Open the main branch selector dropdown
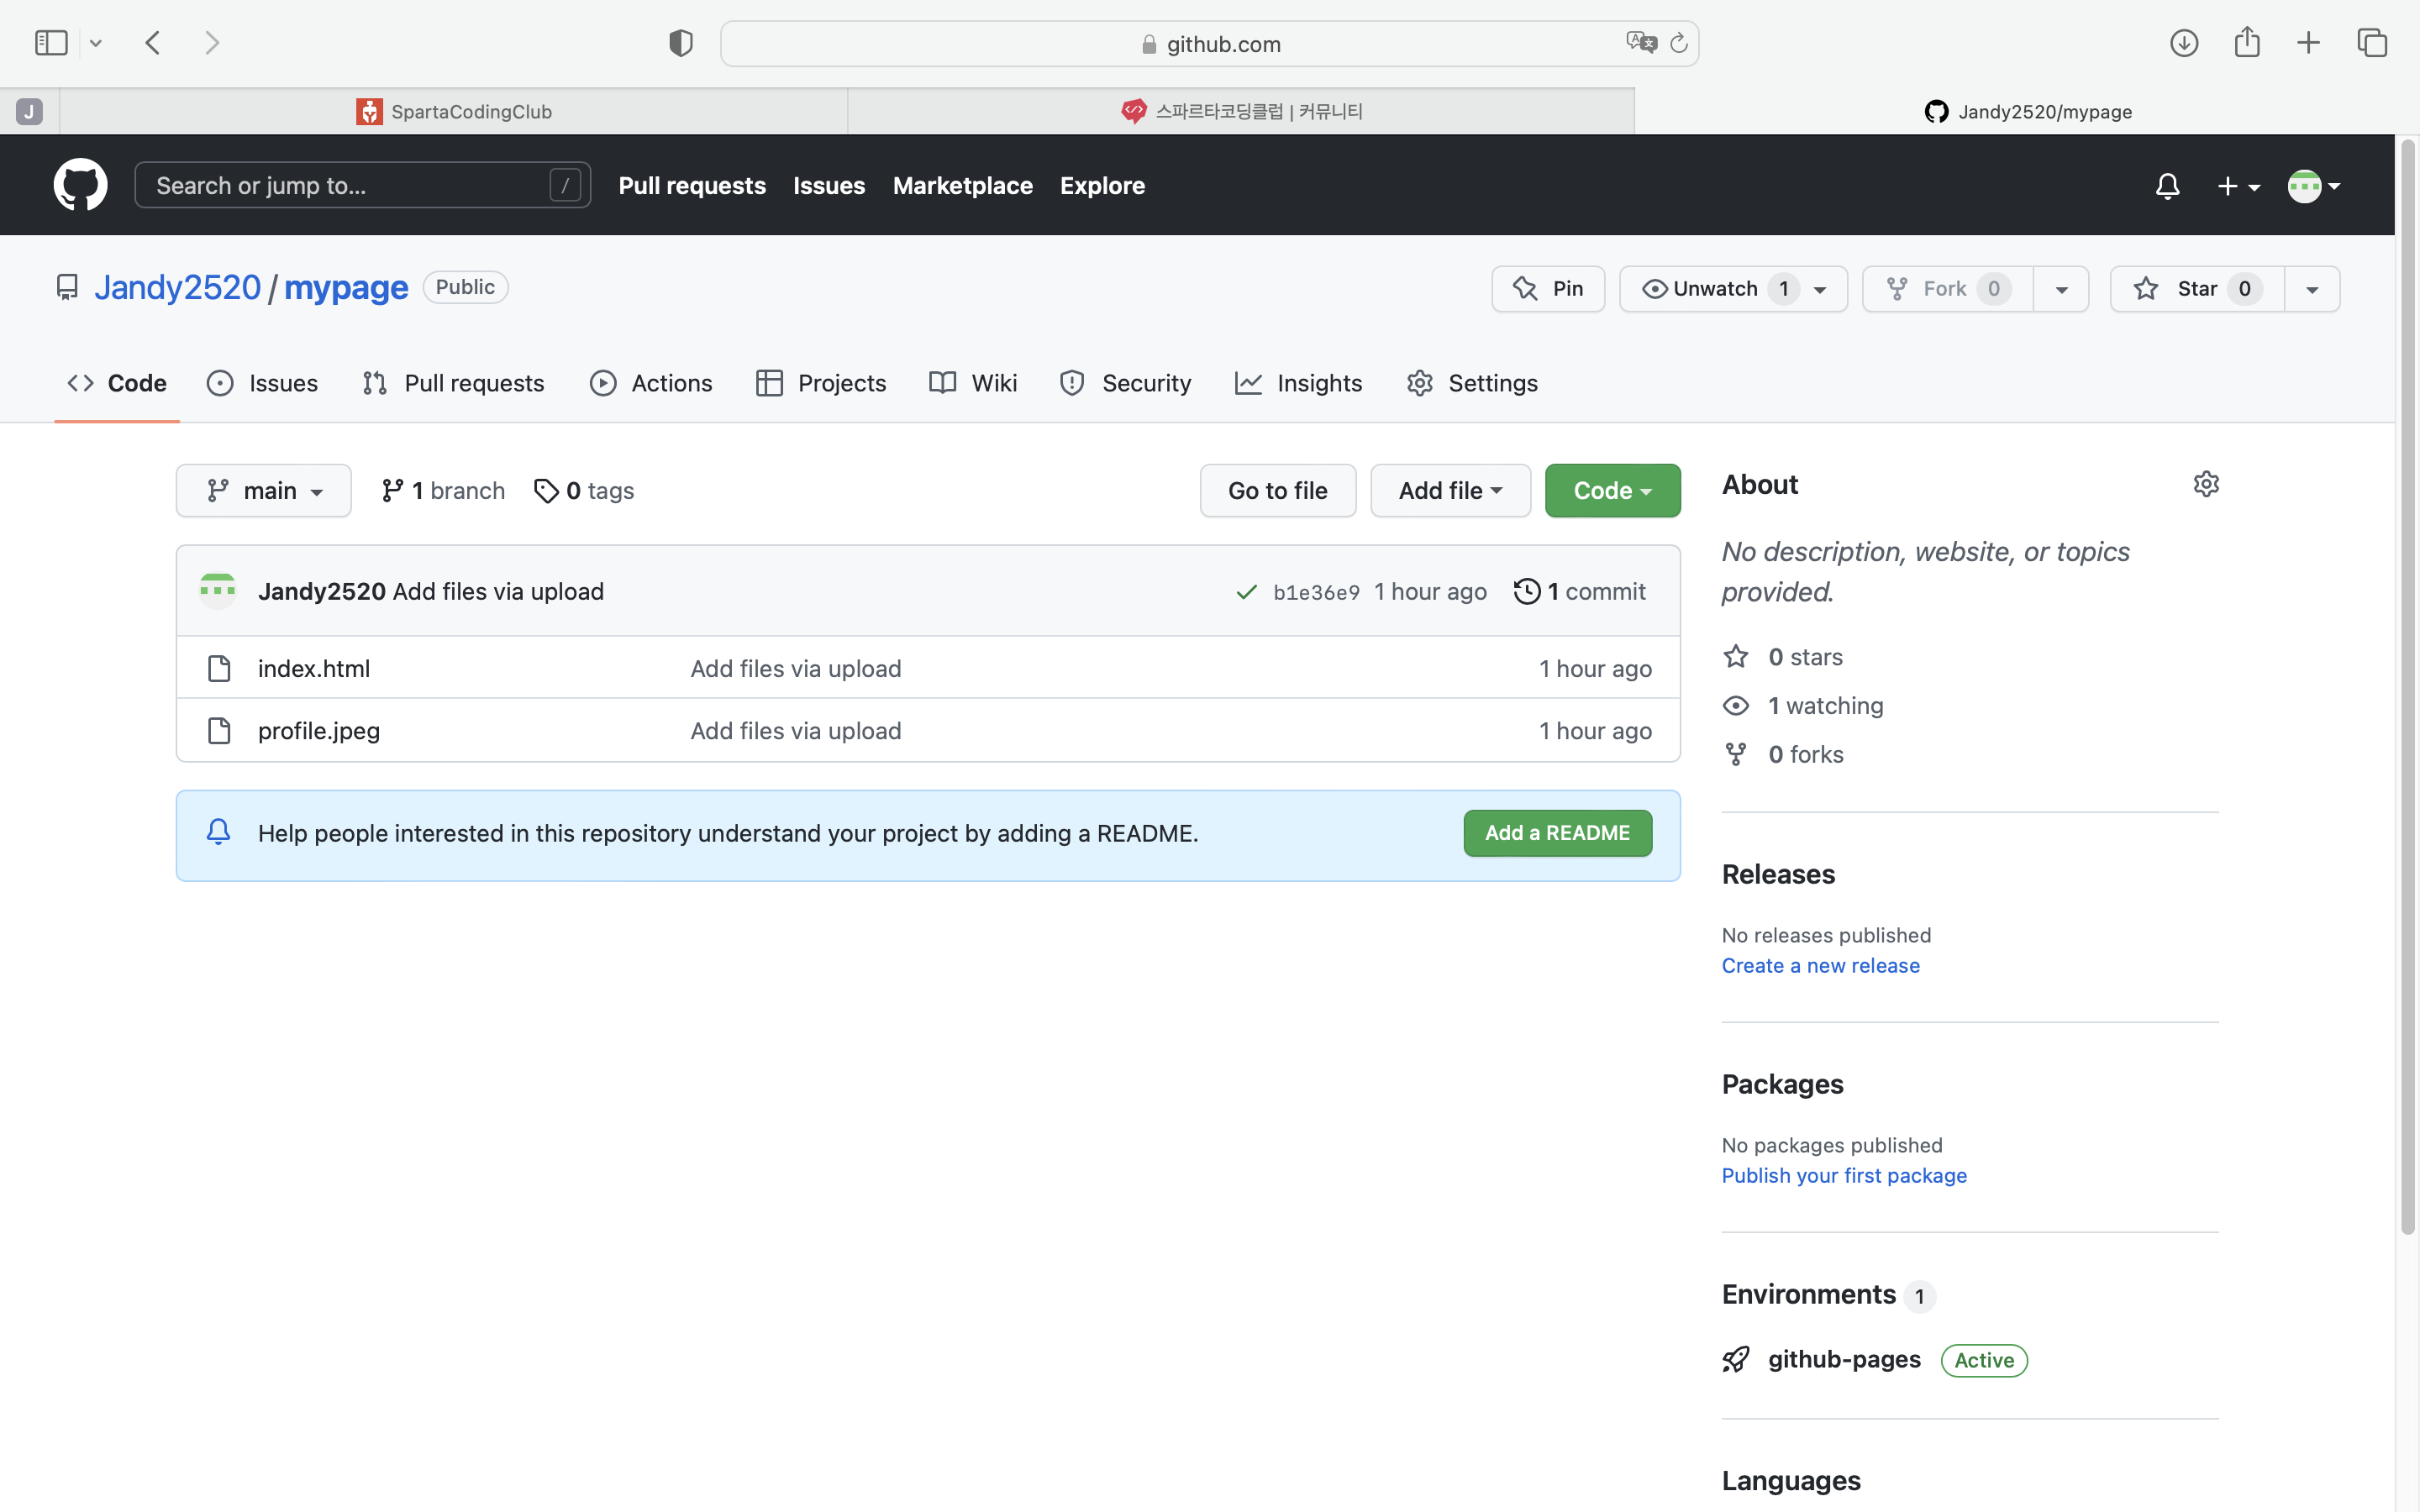 click(x=264, y=491)
